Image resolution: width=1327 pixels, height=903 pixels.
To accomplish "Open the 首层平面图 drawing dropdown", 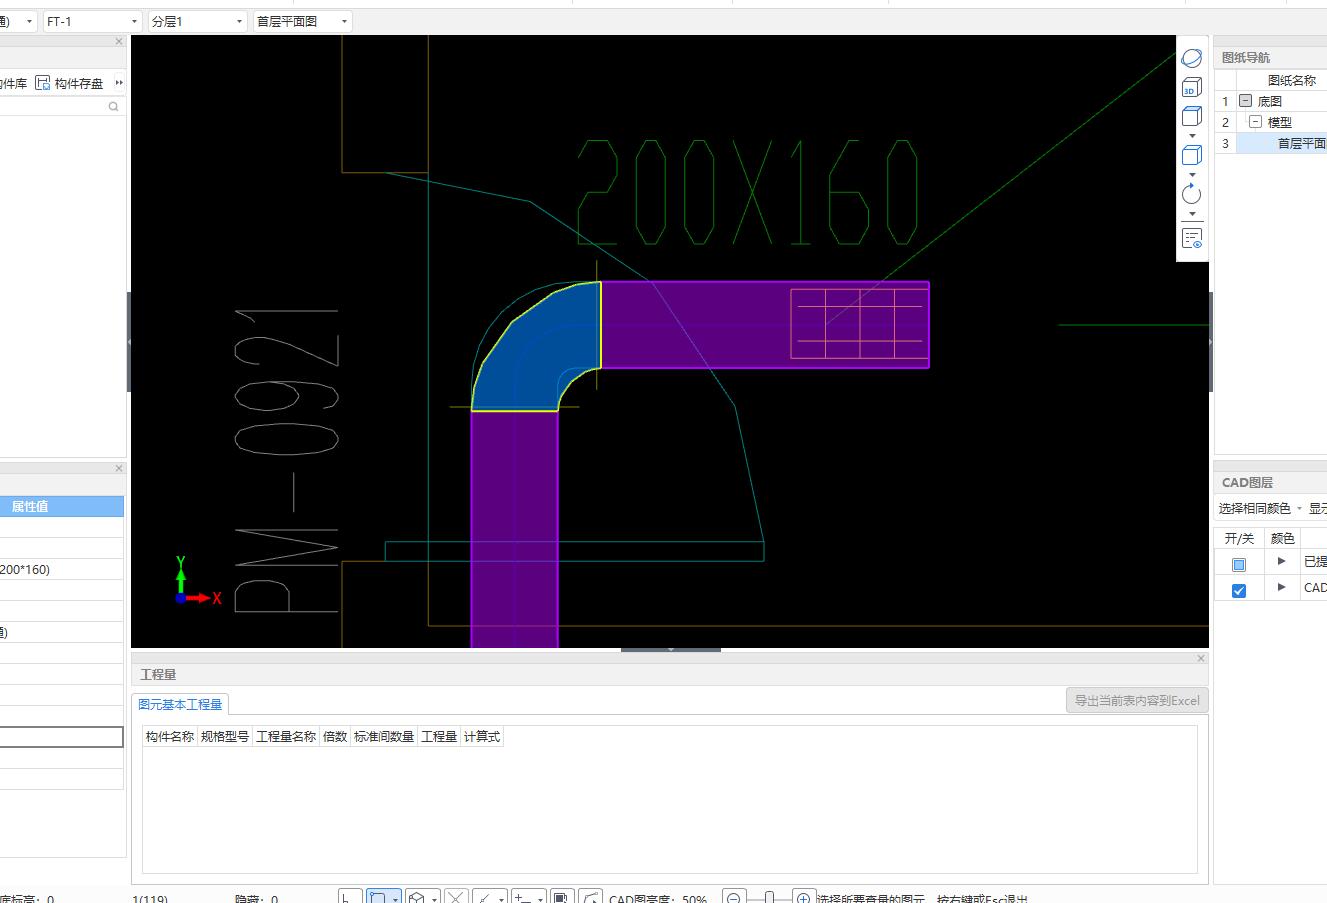I will 302,21.
